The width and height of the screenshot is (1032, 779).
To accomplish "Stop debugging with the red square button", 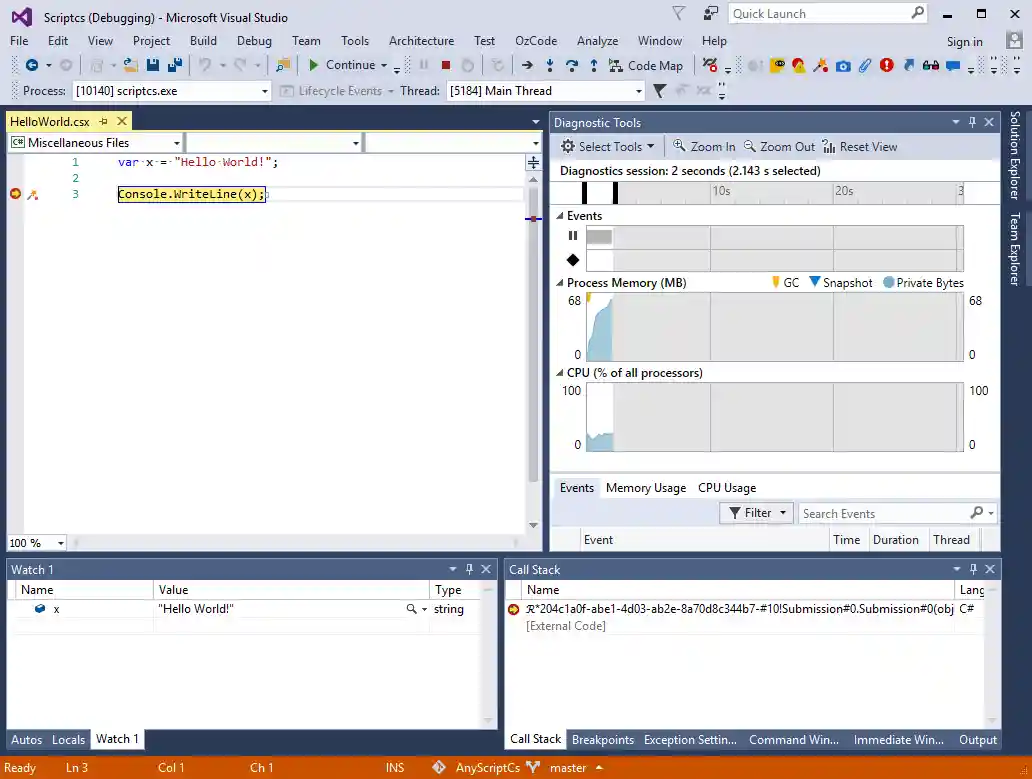I will click(x=446, y=65).
